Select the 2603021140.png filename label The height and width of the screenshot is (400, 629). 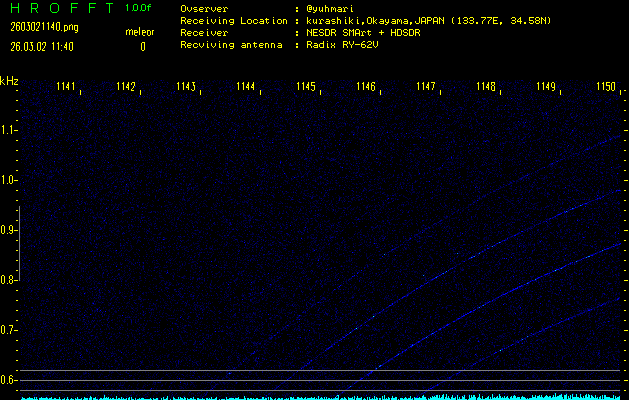[38, 27]
